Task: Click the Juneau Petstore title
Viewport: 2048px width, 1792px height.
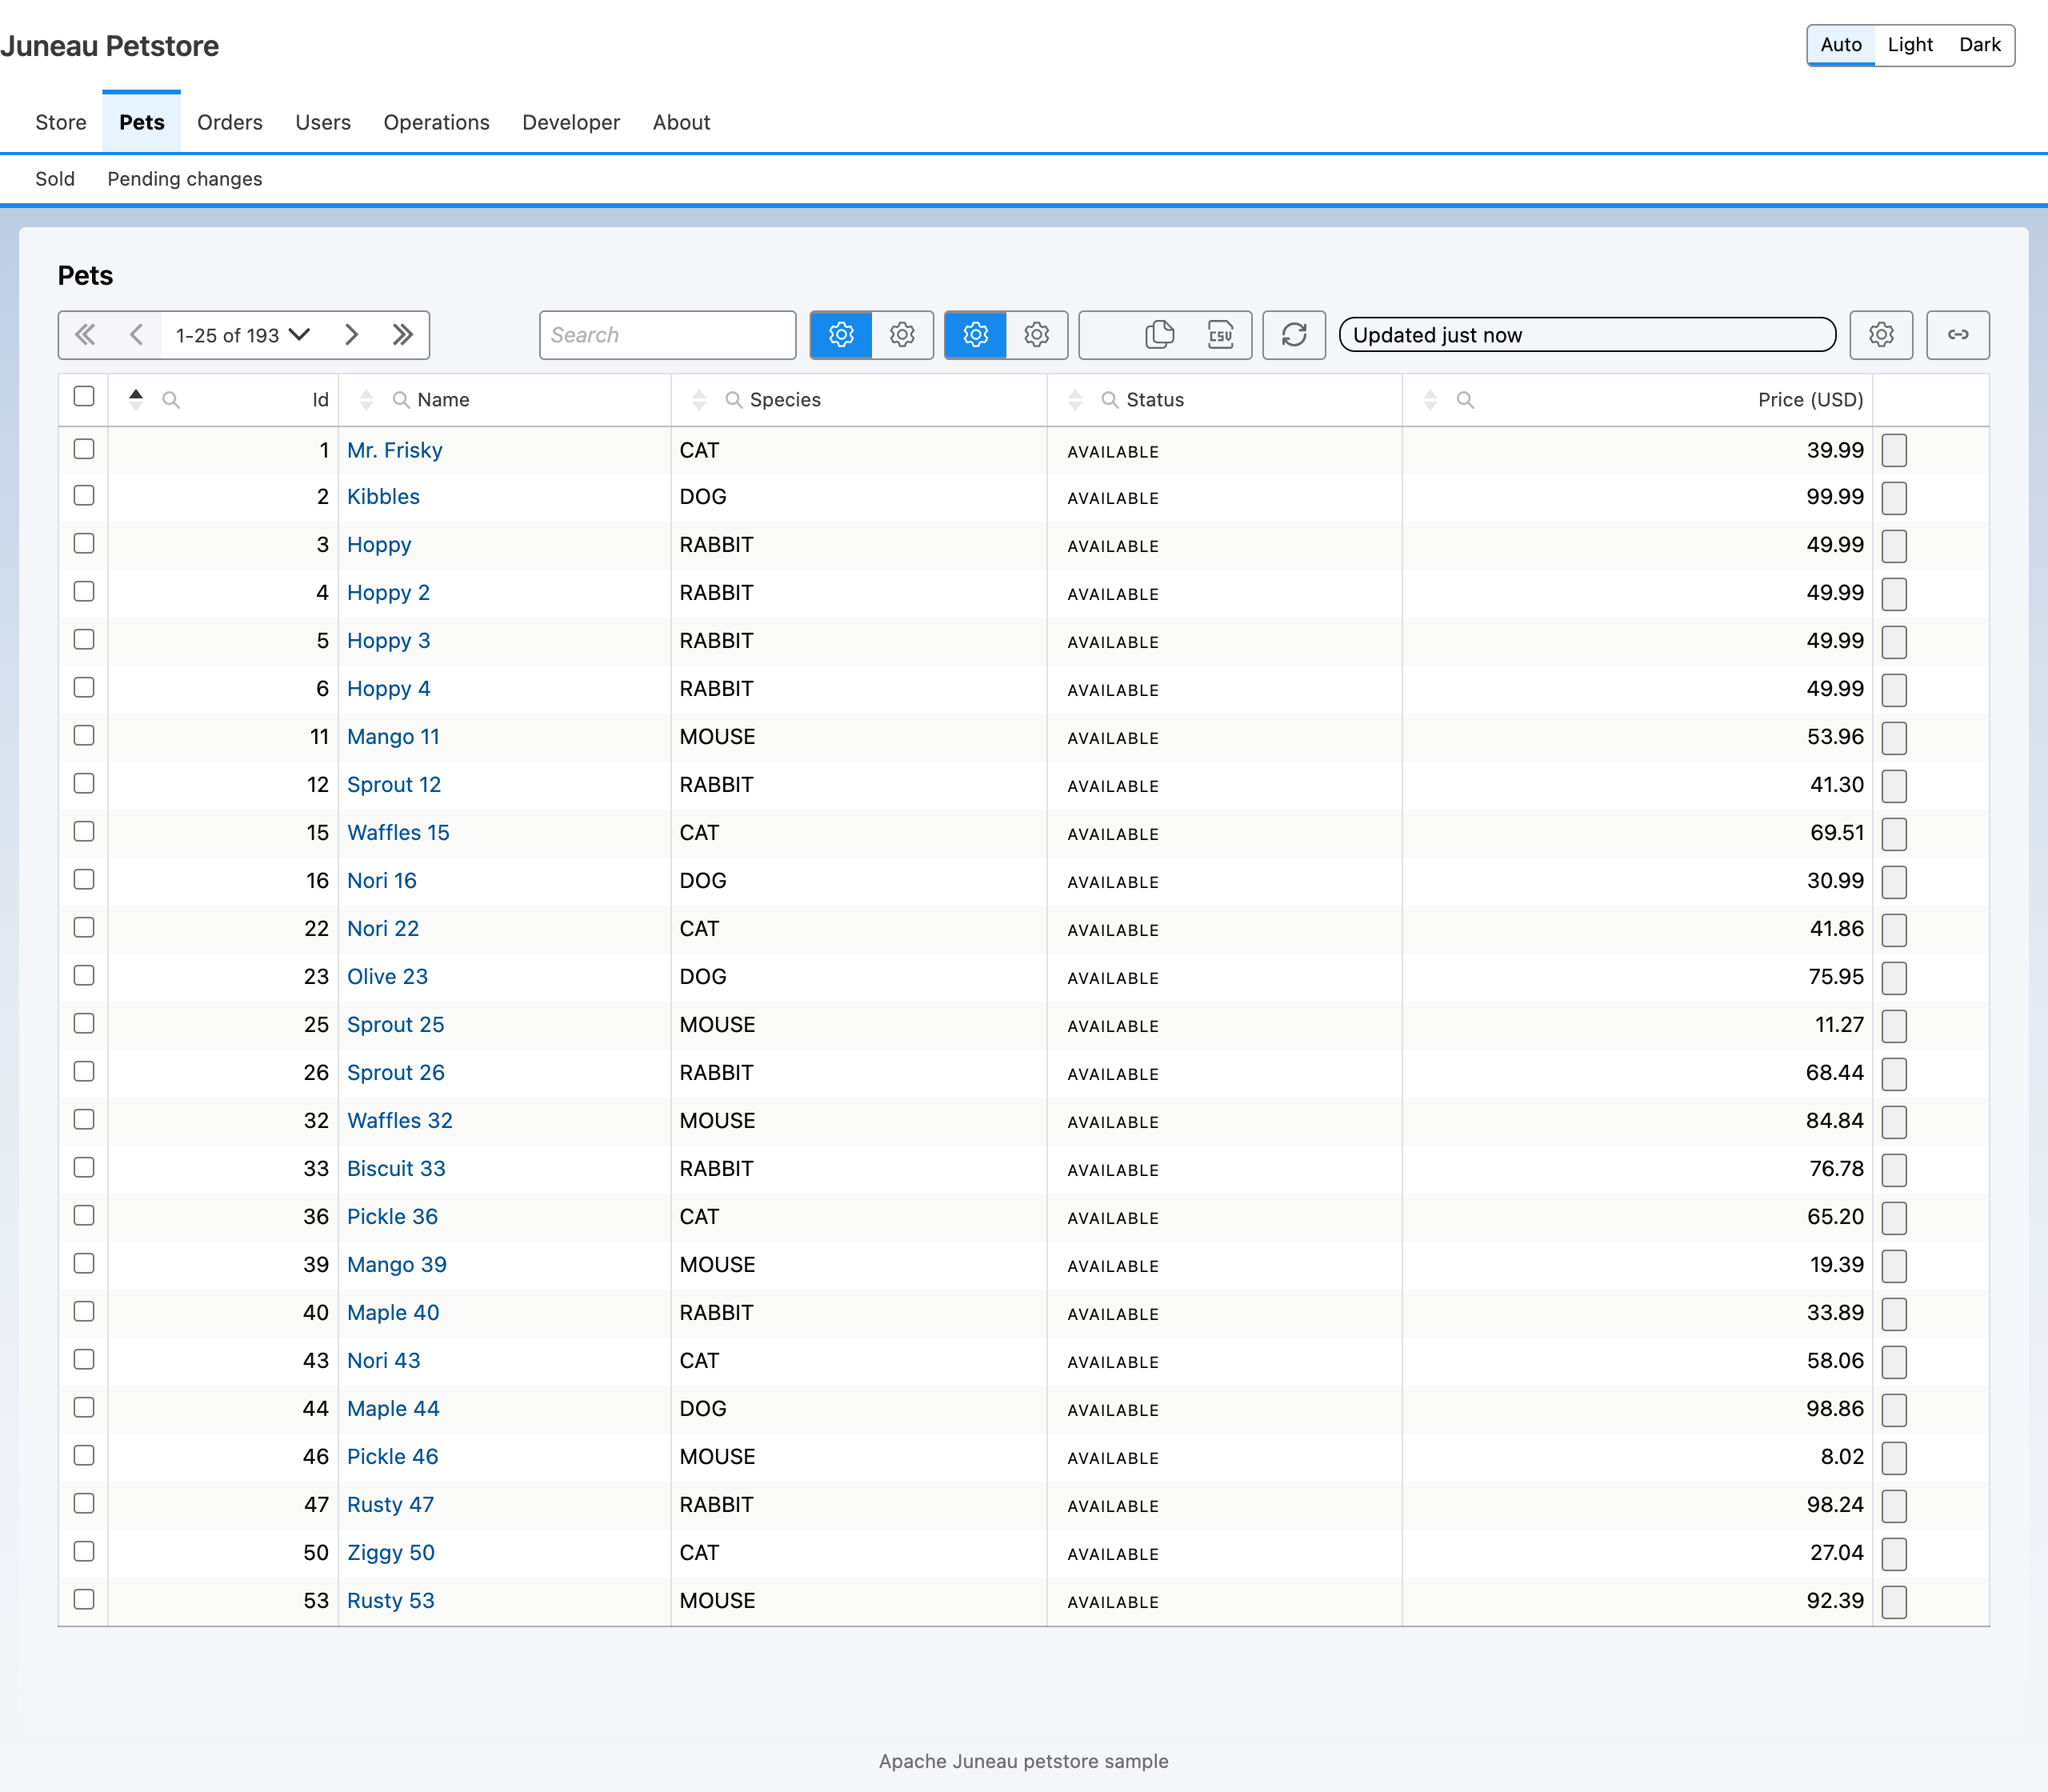Action: click(109, 46)
